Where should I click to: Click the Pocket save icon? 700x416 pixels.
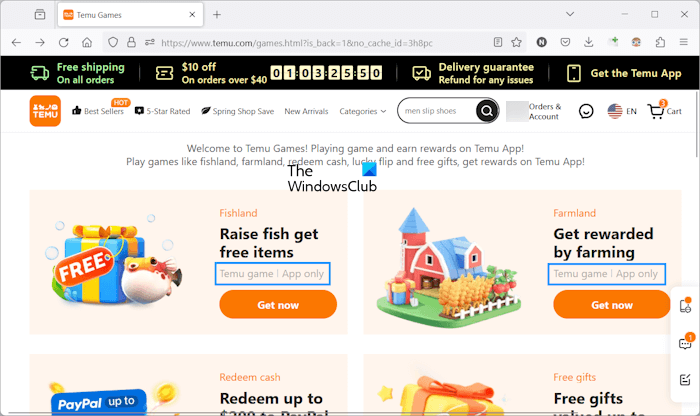(x=565, y=42)
